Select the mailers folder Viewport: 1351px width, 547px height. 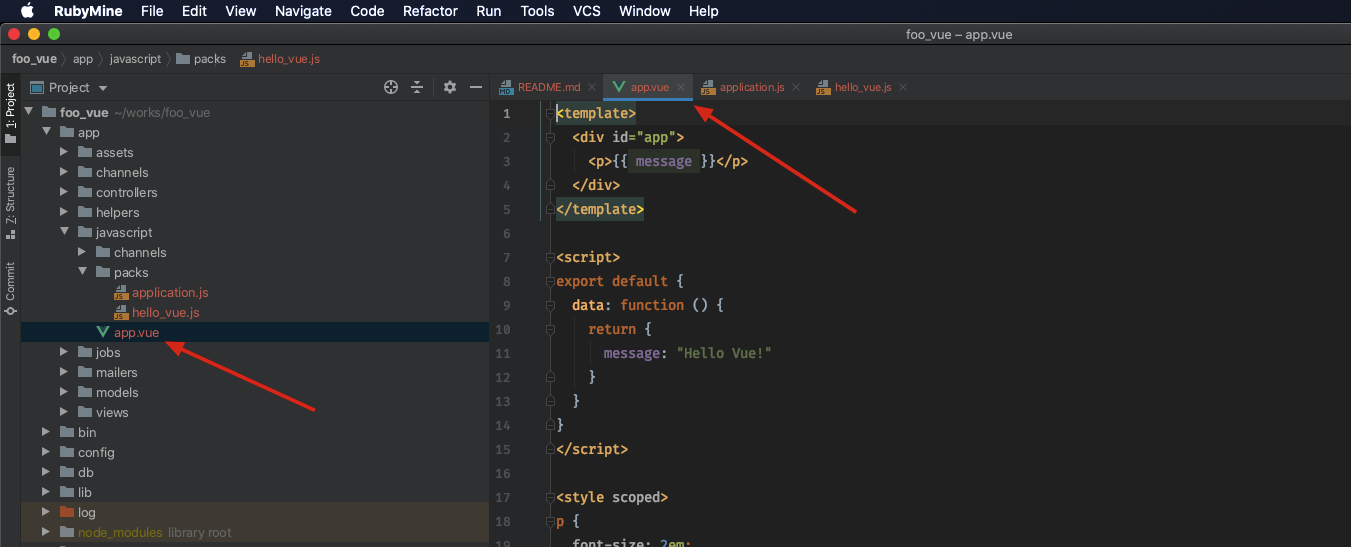tap(116, 372)
